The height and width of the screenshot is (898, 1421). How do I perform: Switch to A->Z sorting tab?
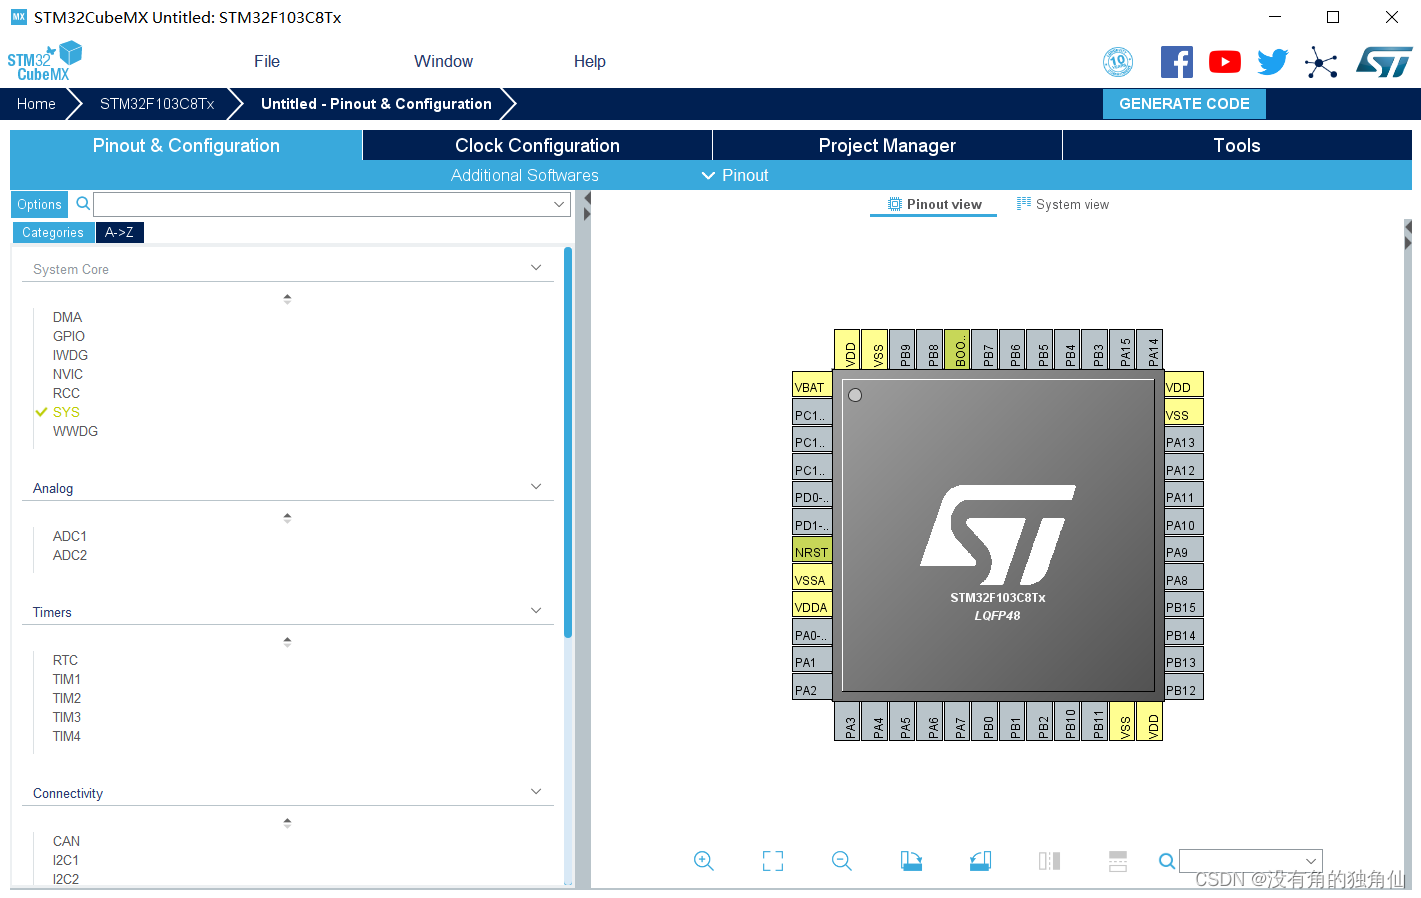coord(119,232)
